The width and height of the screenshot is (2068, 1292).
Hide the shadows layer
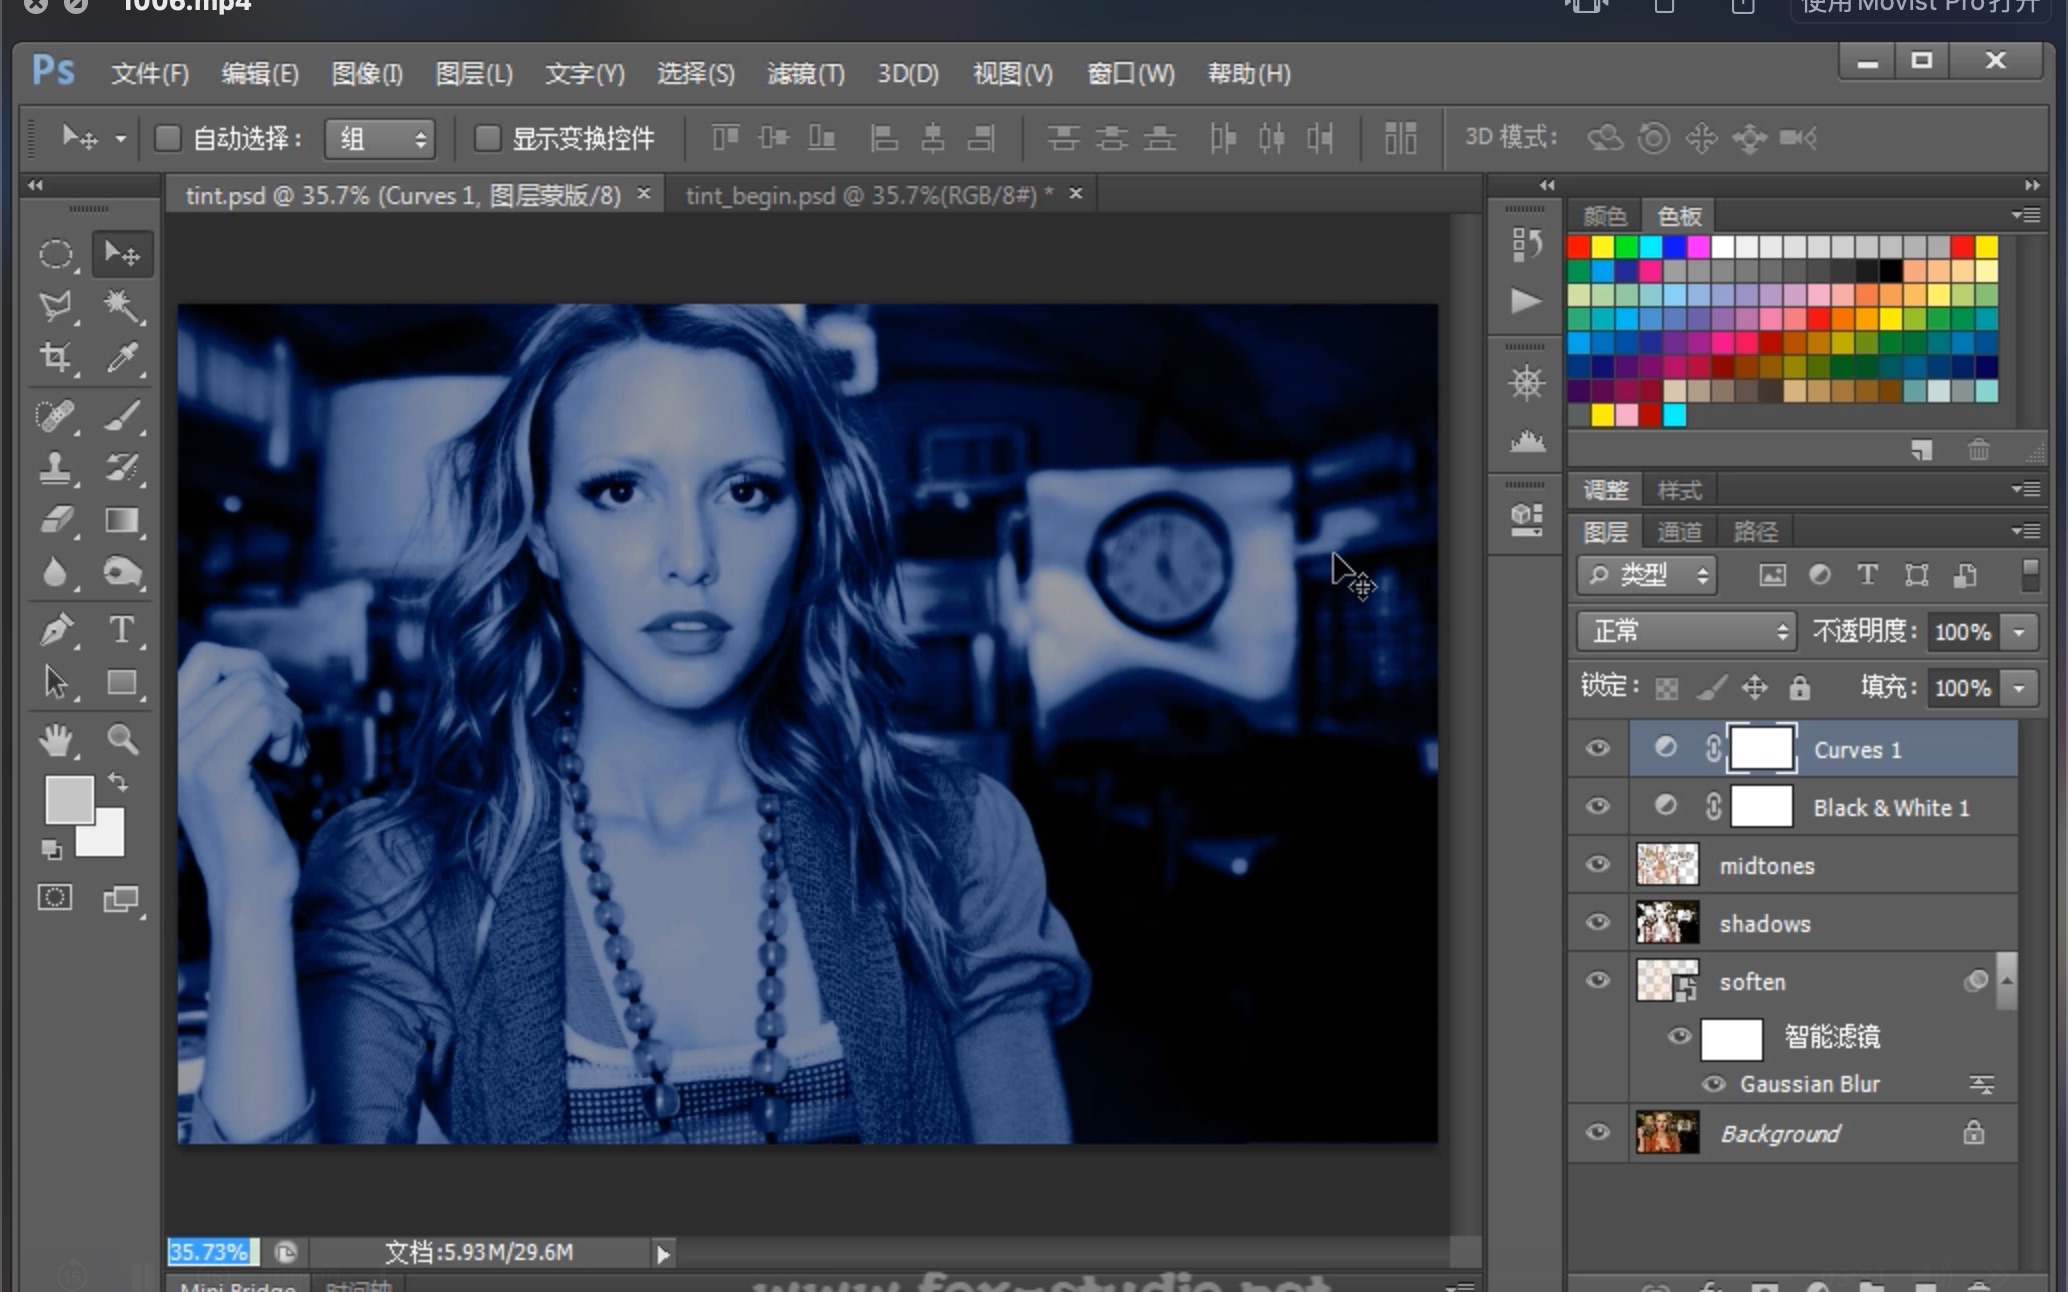coord(1598,923)
